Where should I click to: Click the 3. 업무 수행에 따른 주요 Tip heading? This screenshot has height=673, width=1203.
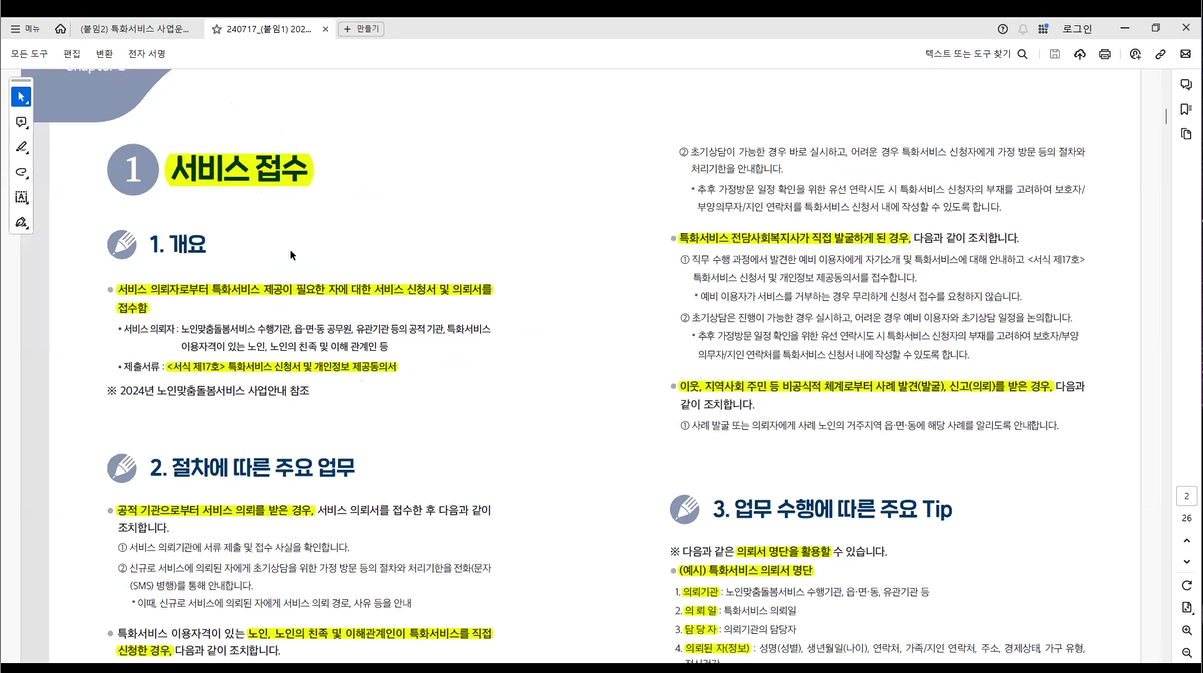pos(832,509)
